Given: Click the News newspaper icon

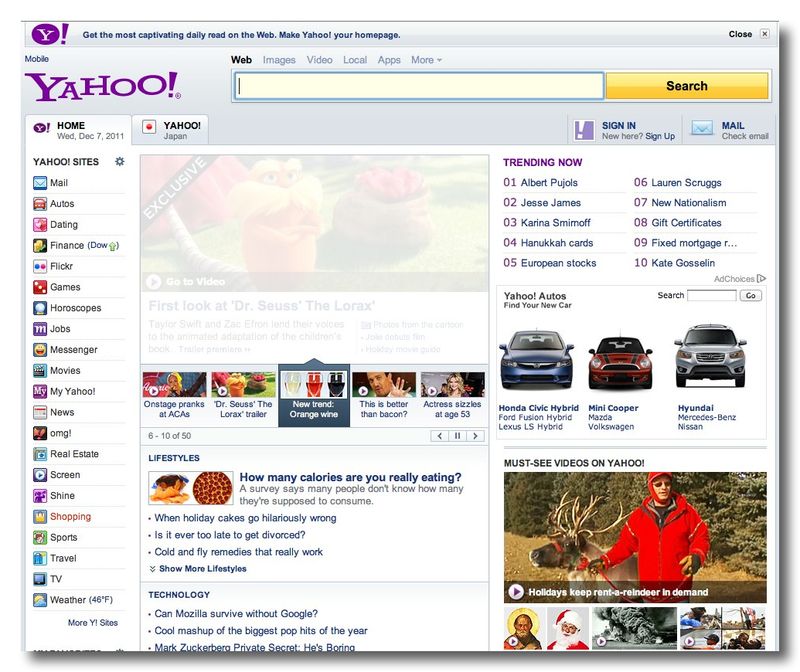Looking at the screenshot, I should tap(40, 412).
